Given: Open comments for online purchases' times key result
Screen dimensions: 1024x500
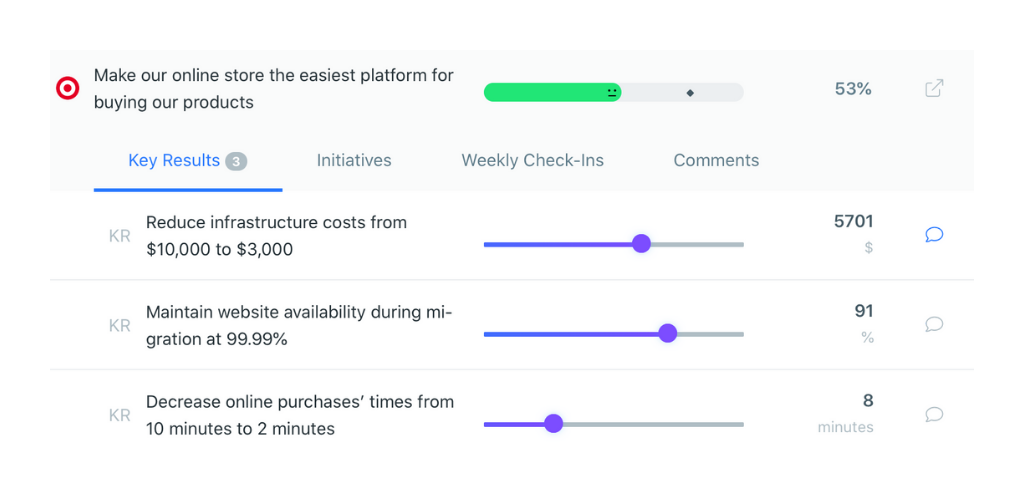Looking at the screenshot, I should click(934, 414).
